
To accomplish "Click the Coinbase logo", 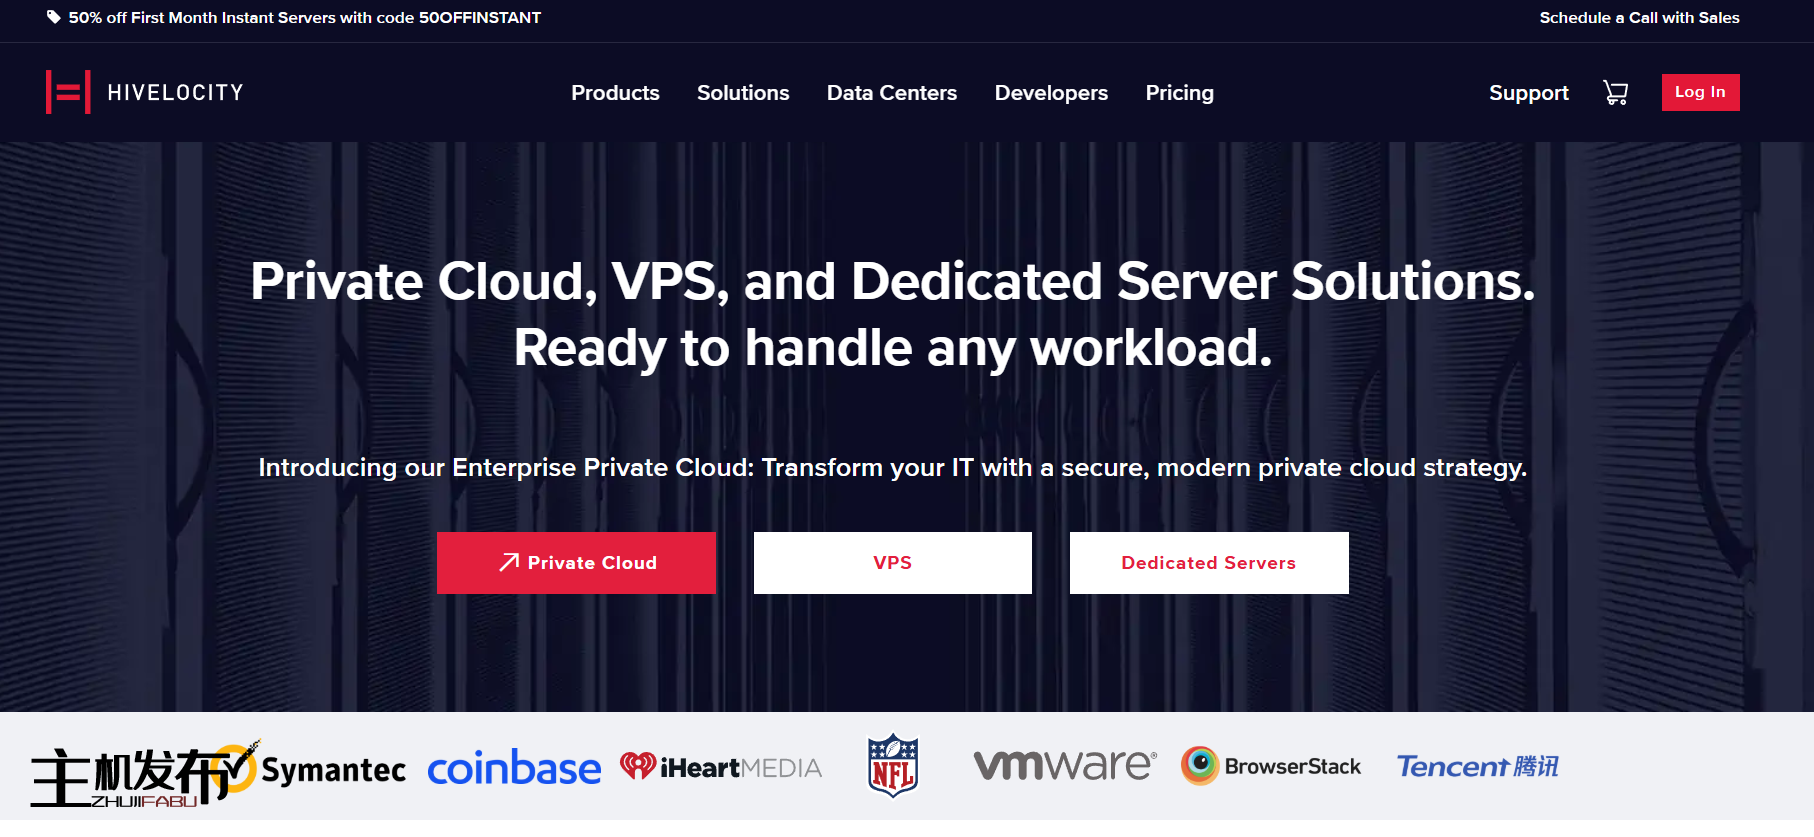I will 514,768.
